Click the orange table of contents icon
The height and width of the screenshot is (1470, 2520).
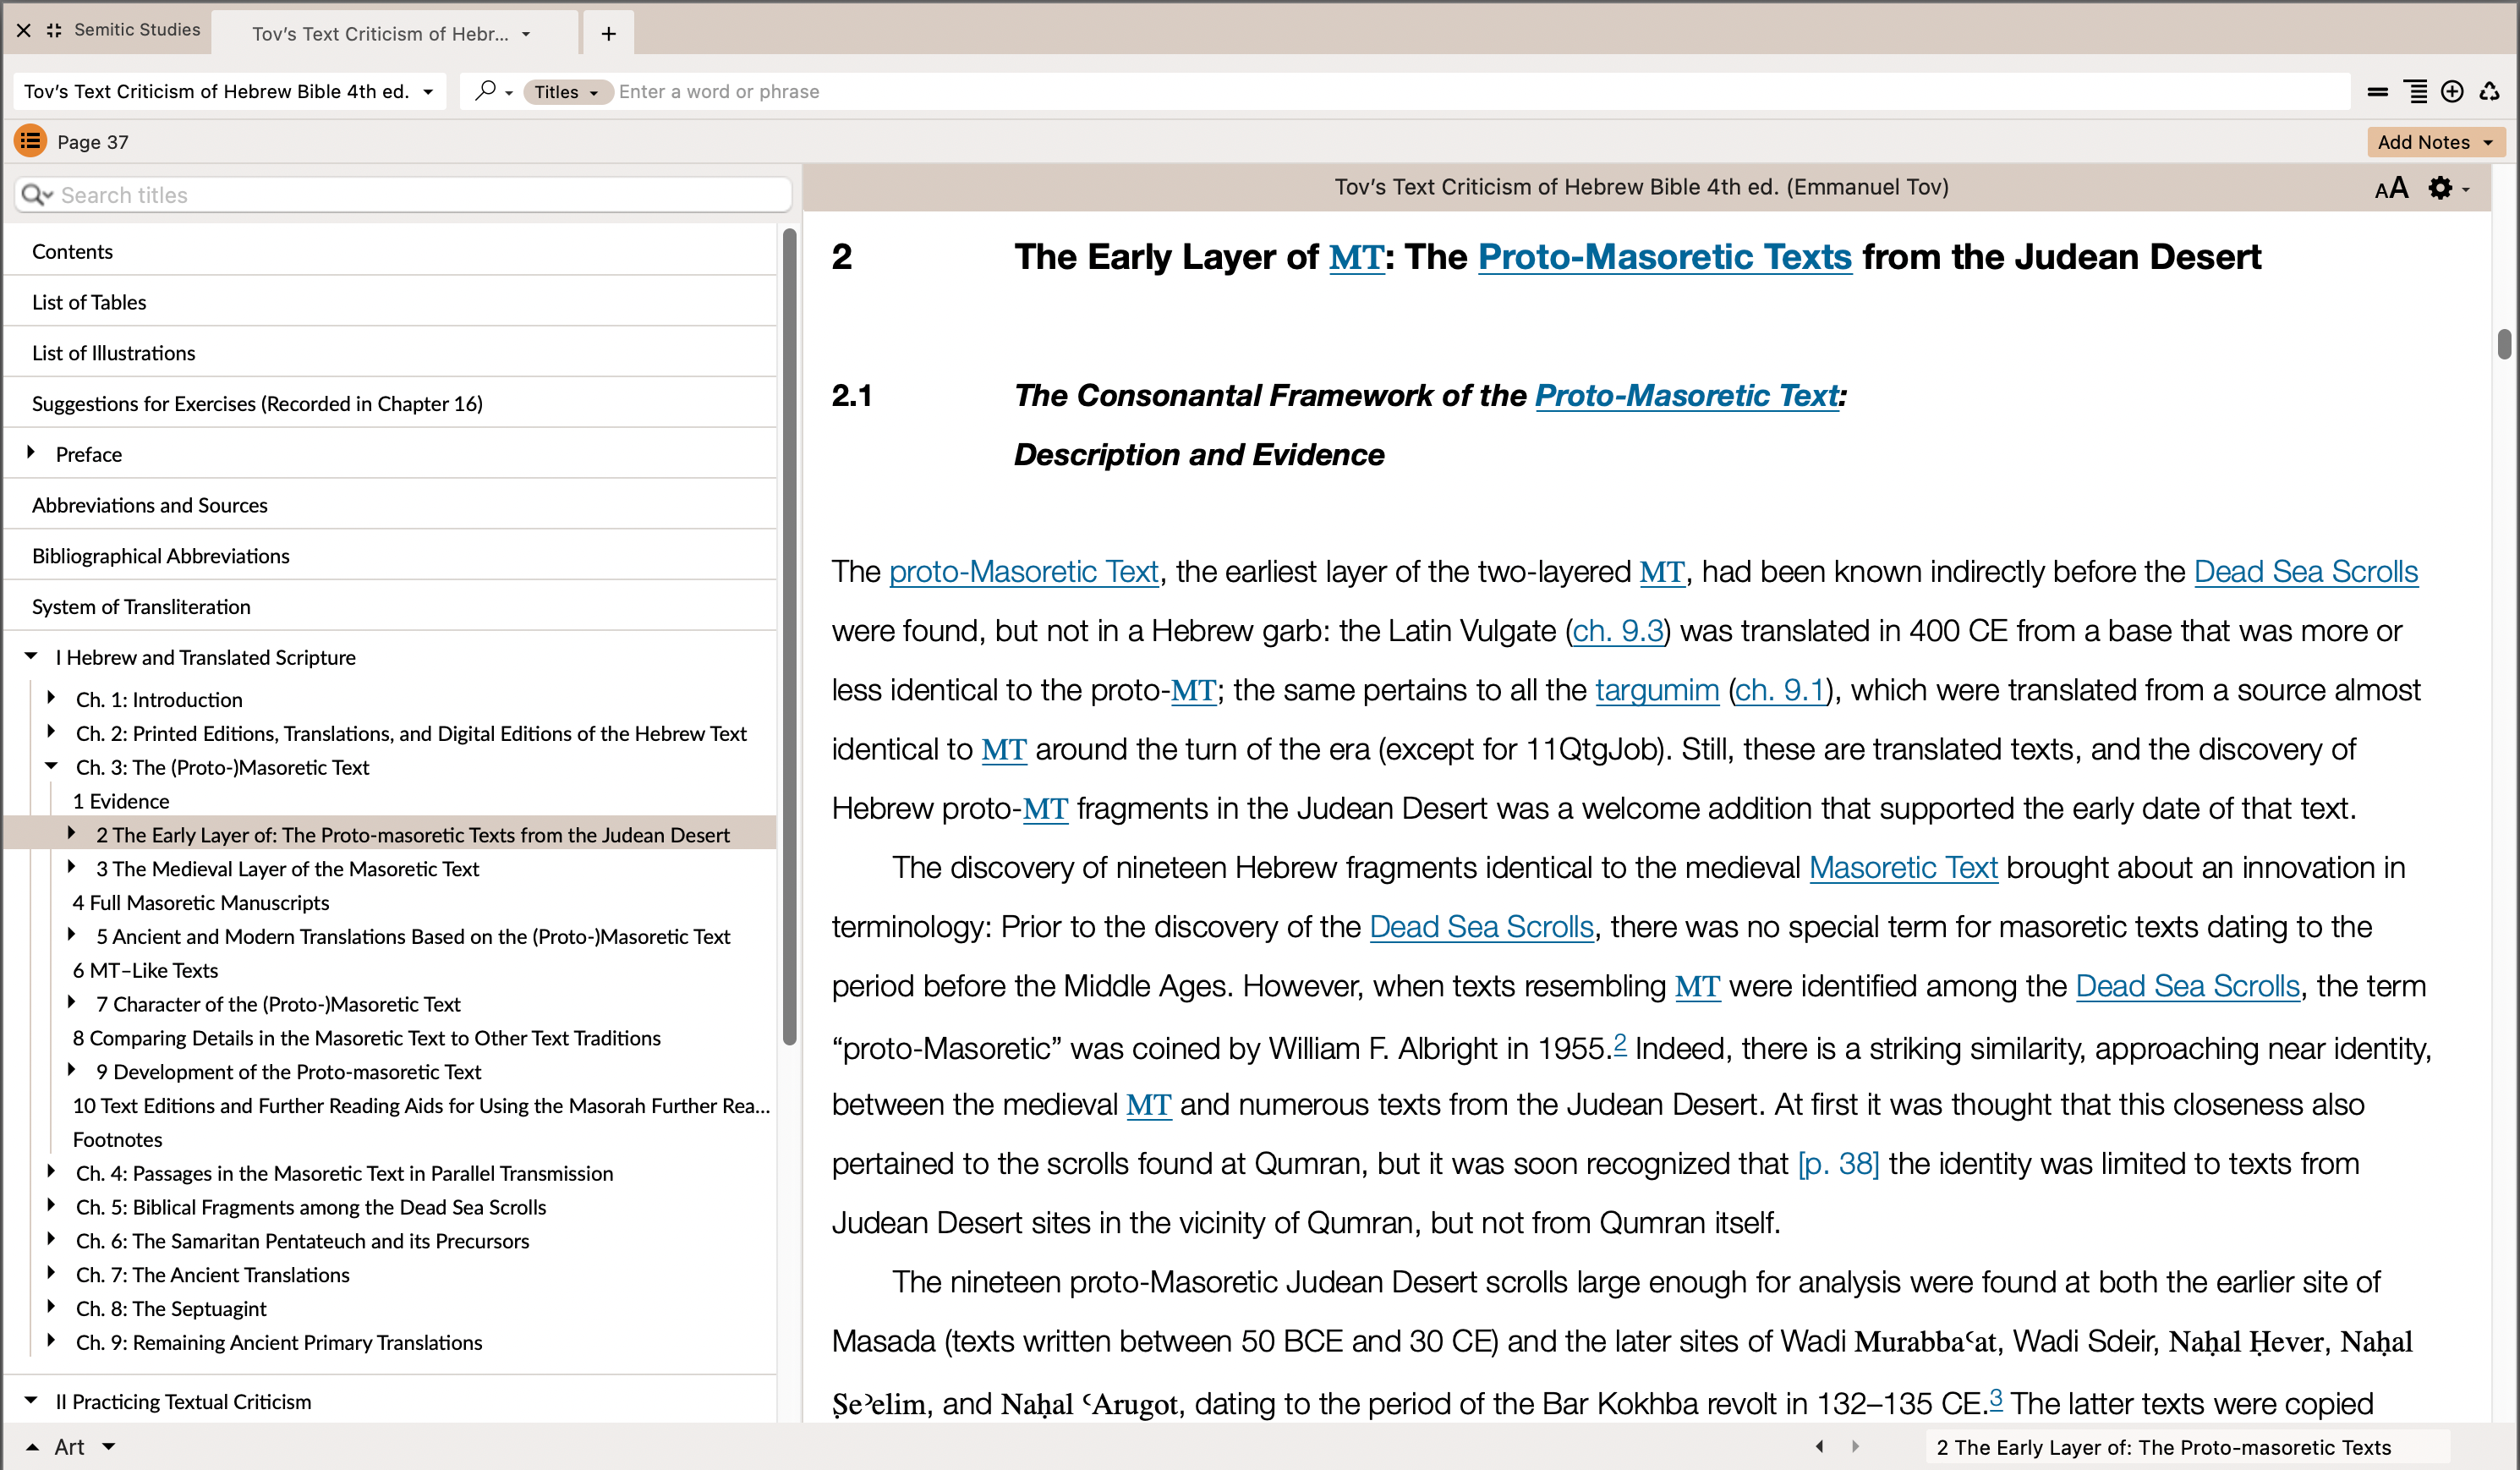point(30,141)
